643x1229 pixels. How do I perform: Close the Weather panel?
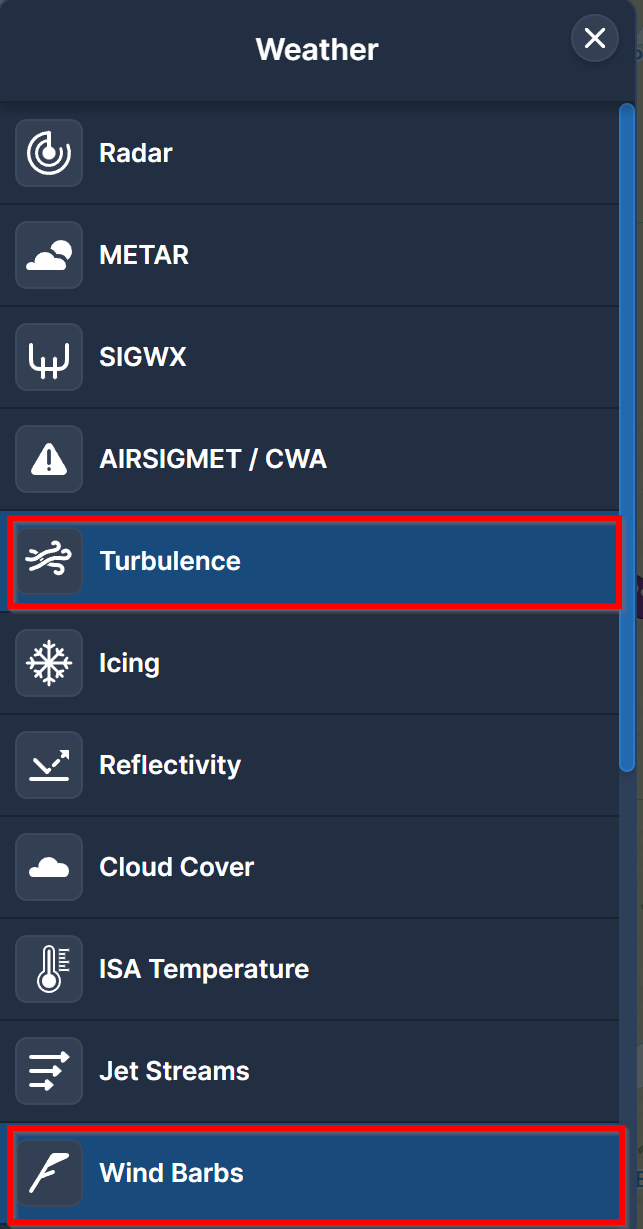pos(595,39)
